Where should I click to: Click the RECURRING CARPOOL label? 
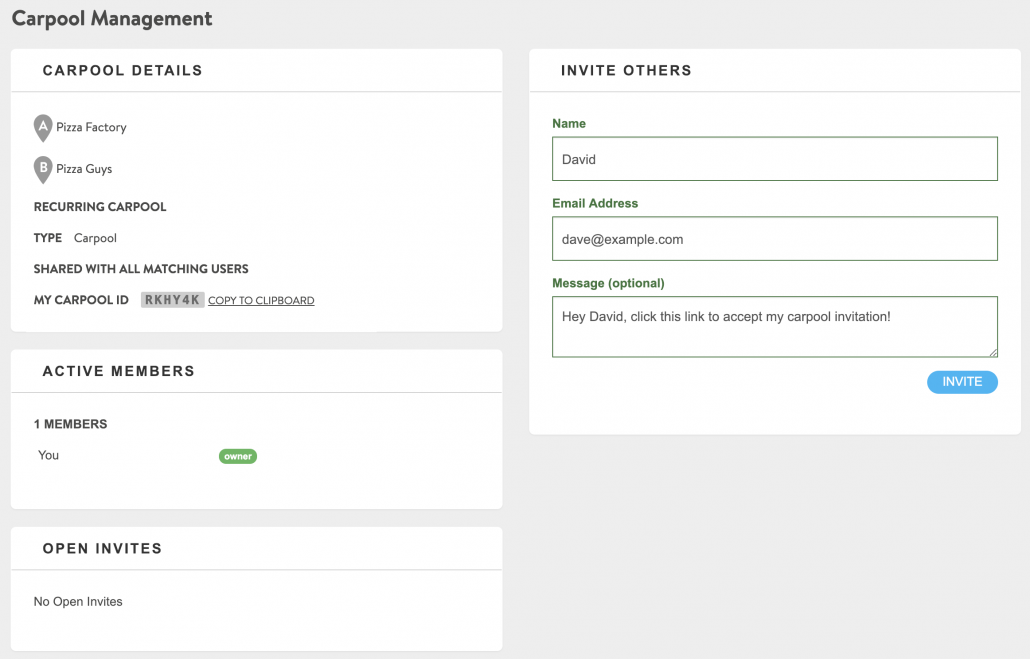click(x=100, y=206)
